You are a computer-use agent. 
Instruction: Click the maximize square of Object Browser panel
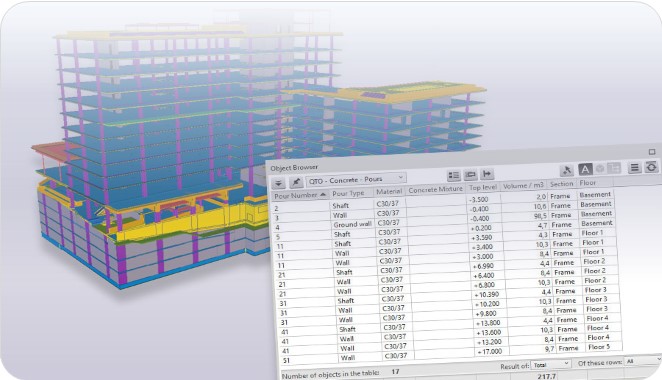[x=652, y=152]
